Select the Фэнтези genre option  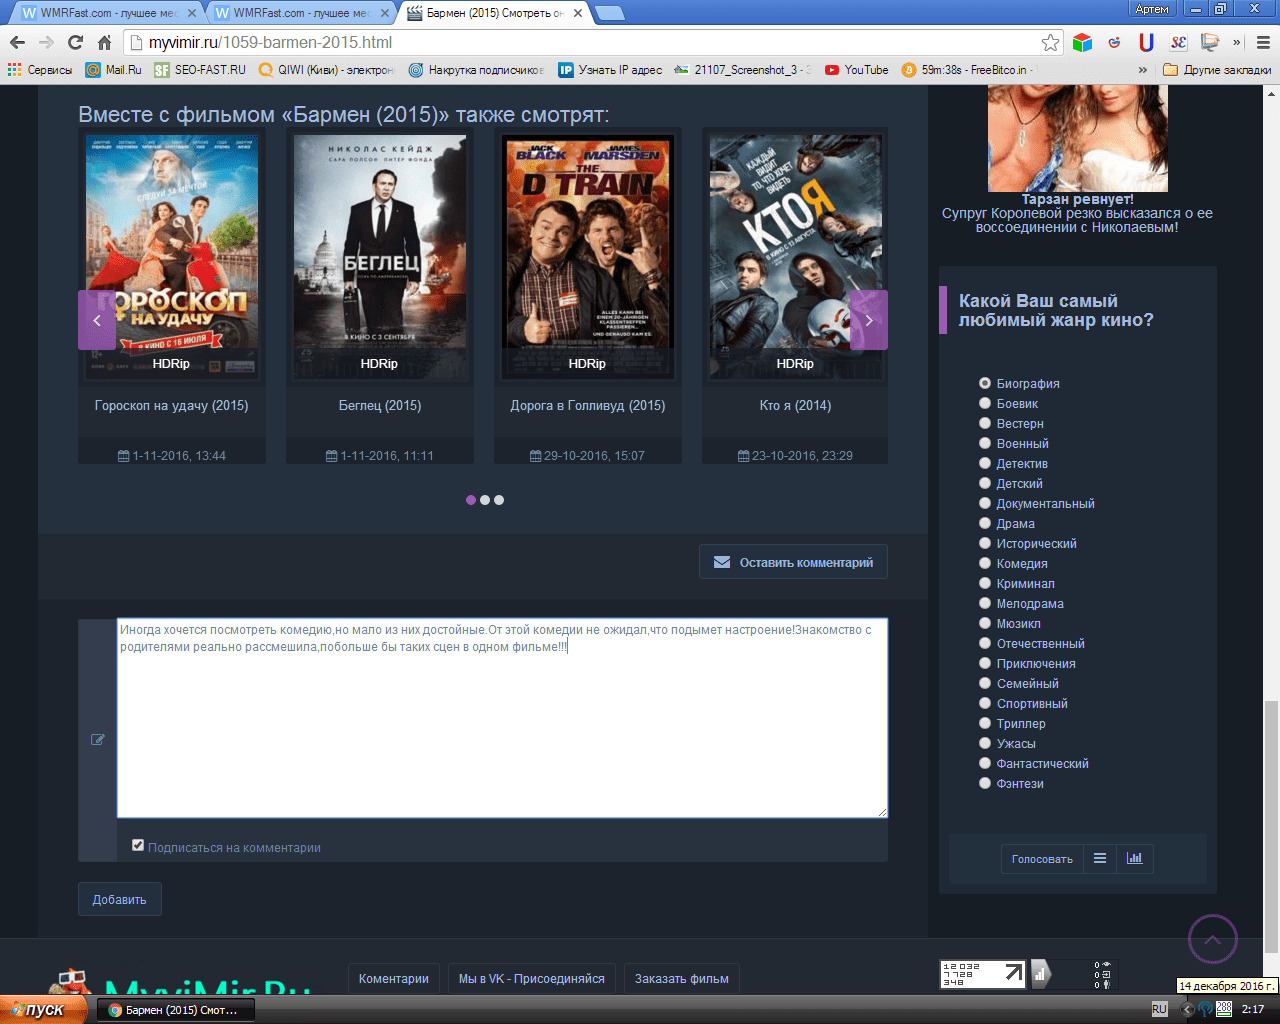click(x=985, y=783)
